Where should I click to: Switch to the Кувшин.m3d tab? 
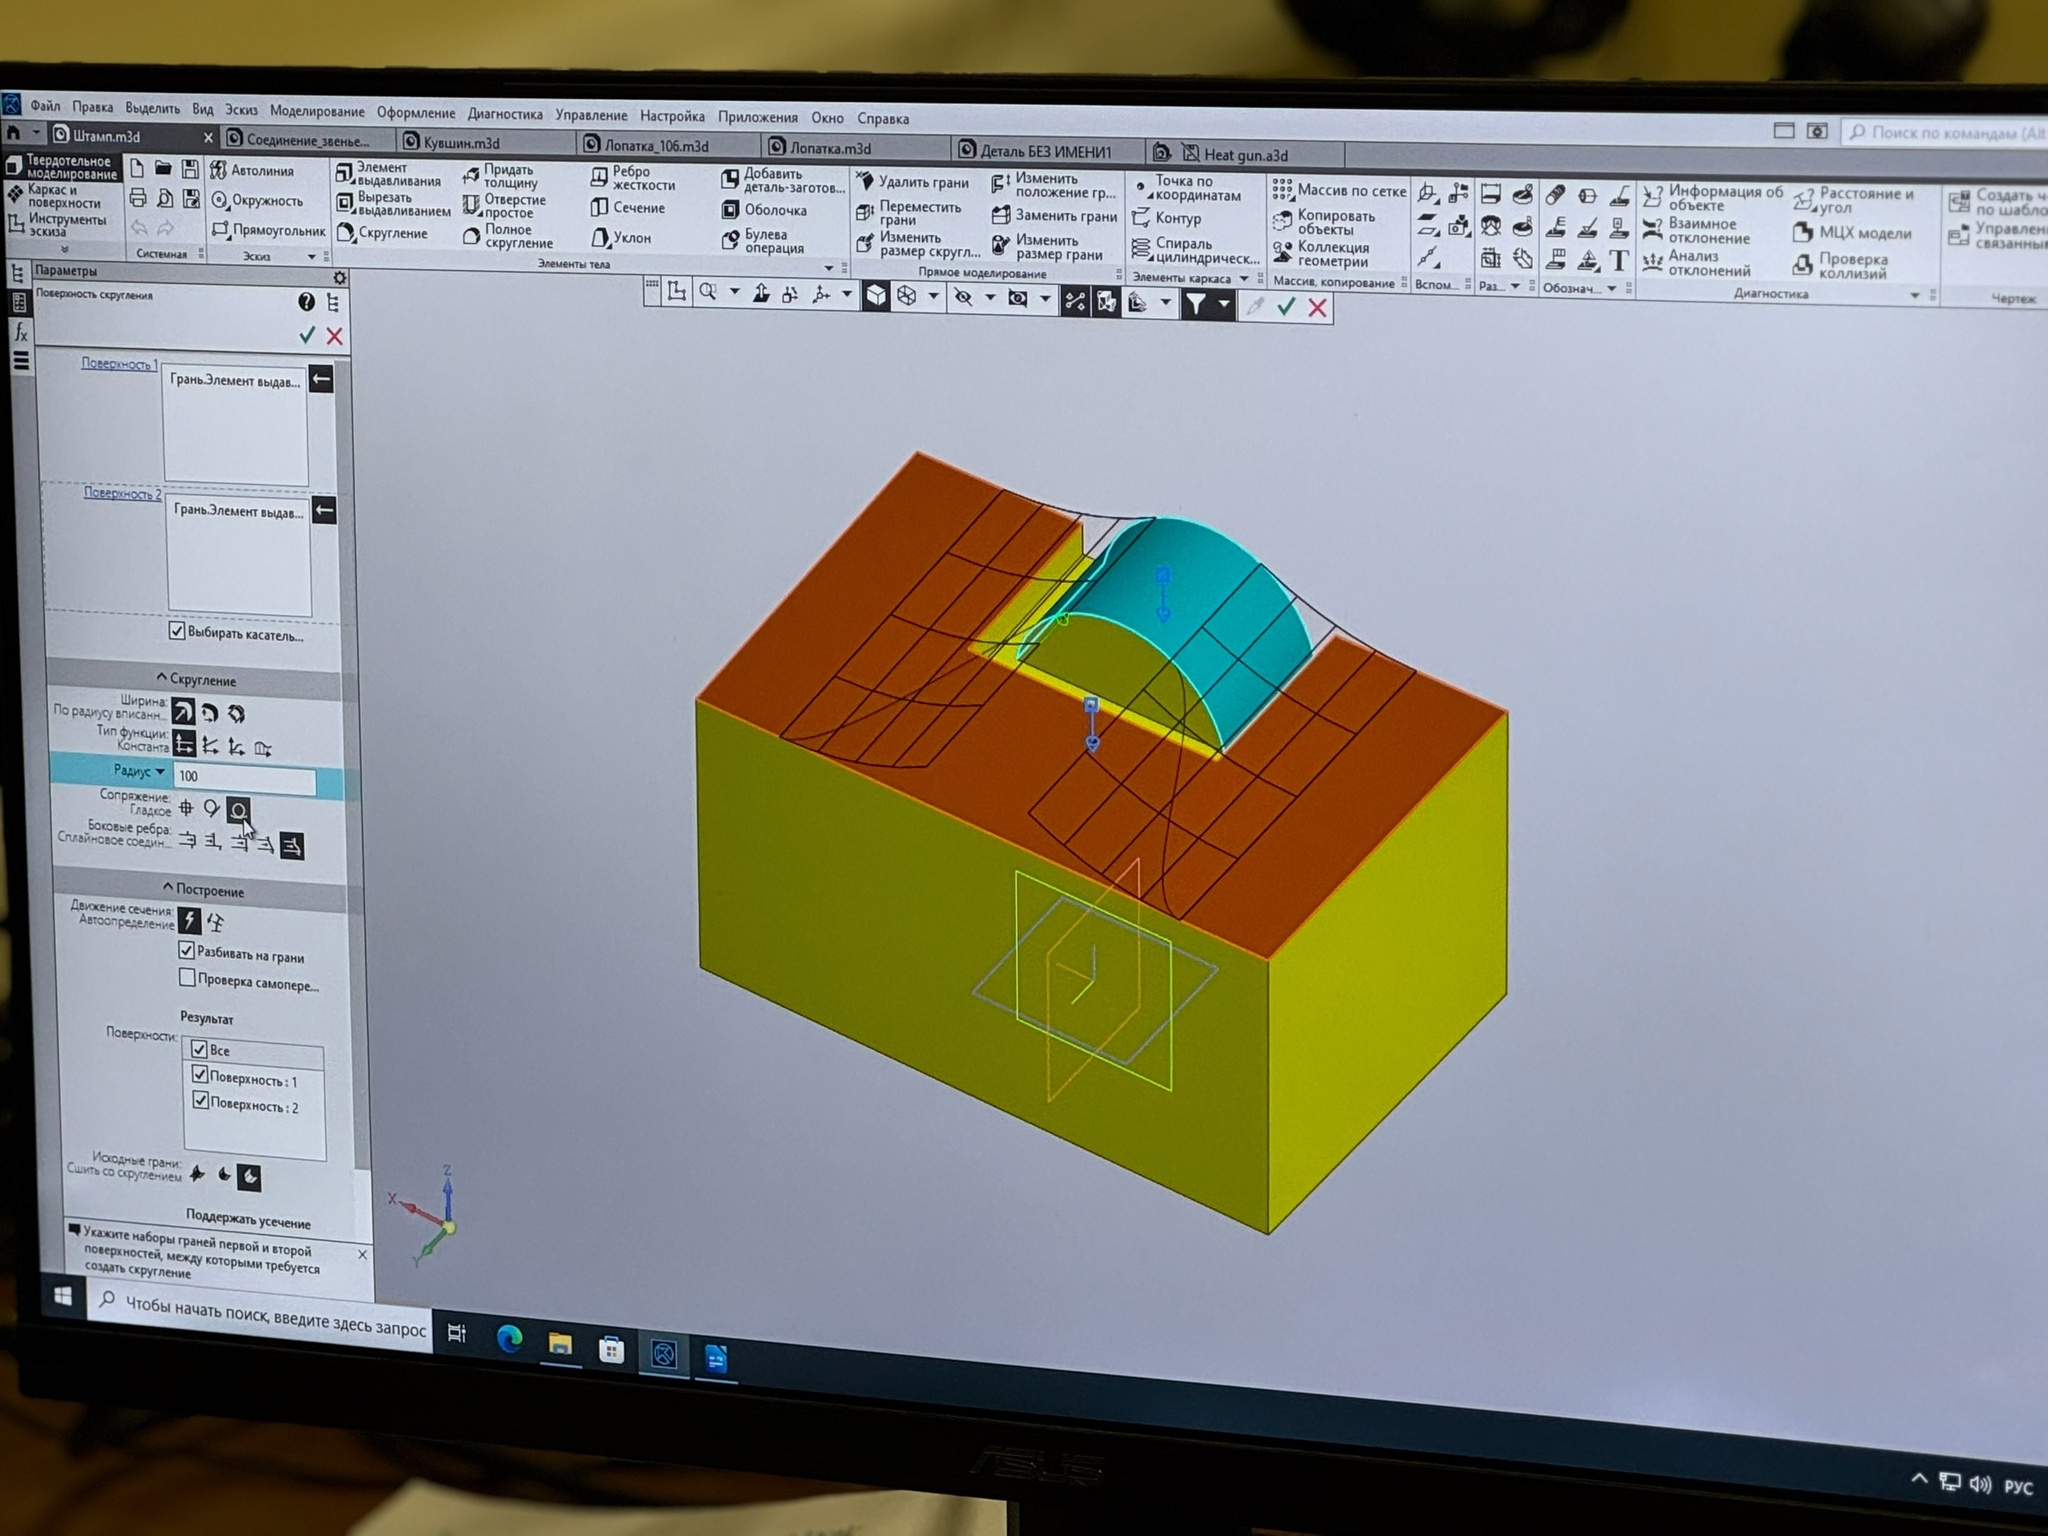point(460,142)
